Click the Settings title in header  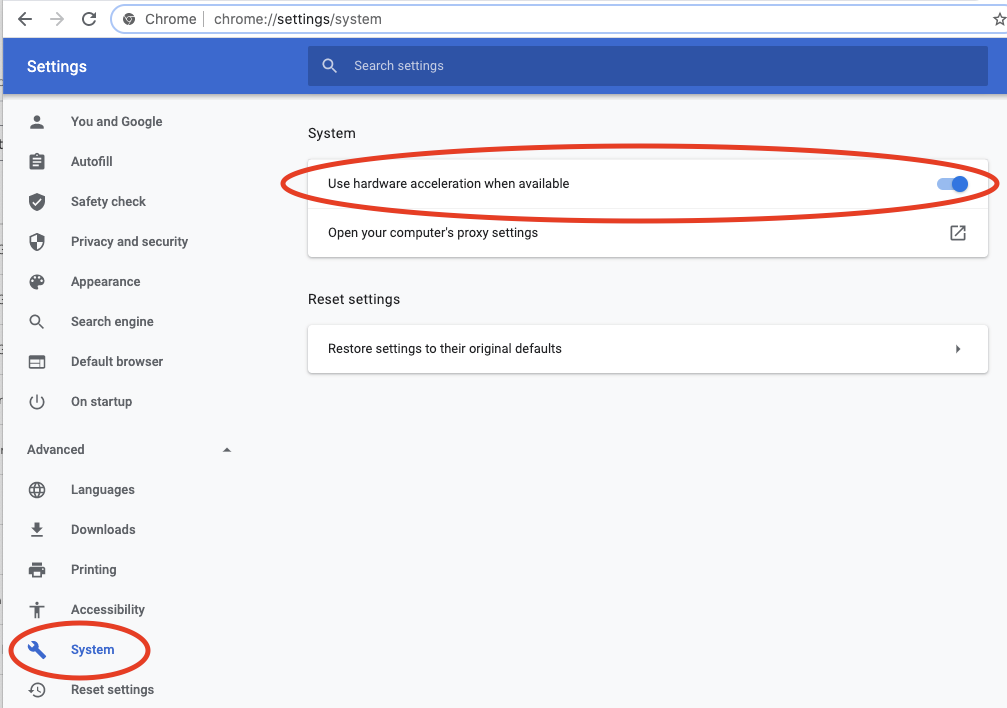click(57, 66)
